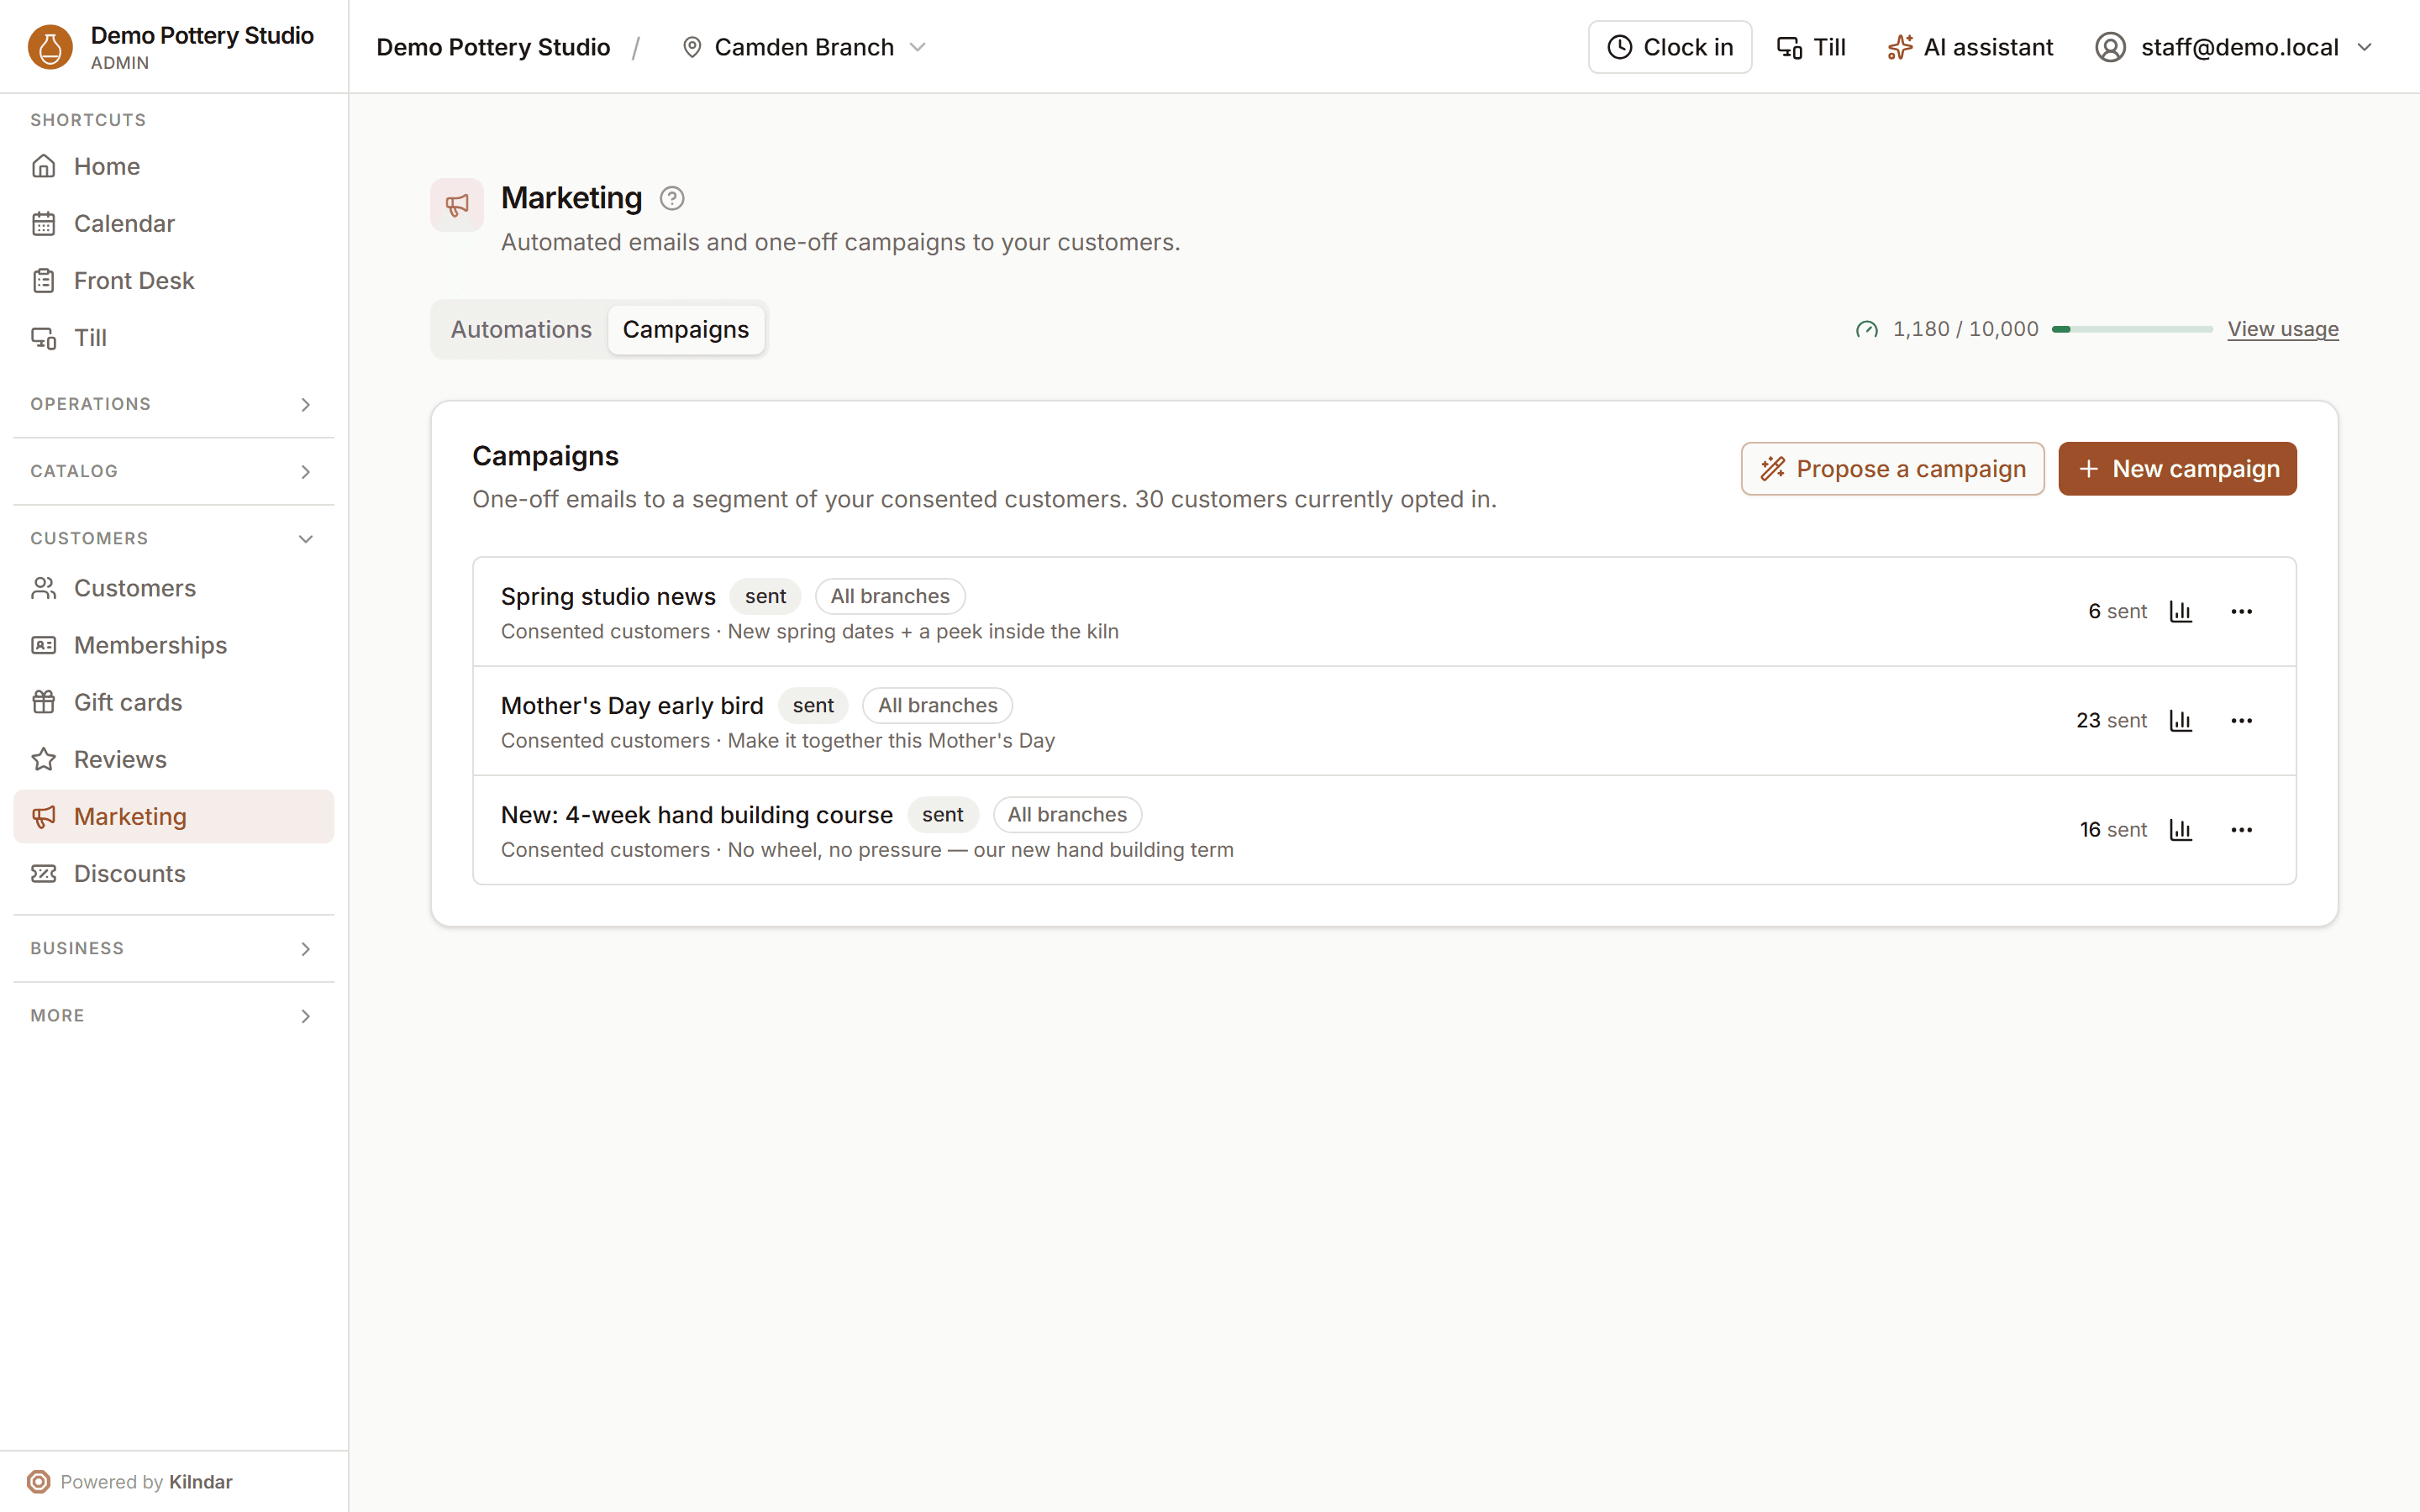Viewport: 2420px width, 1512px height.
Task: Open more options for Mother's Day early bird
Action: tap(2242, 720)
